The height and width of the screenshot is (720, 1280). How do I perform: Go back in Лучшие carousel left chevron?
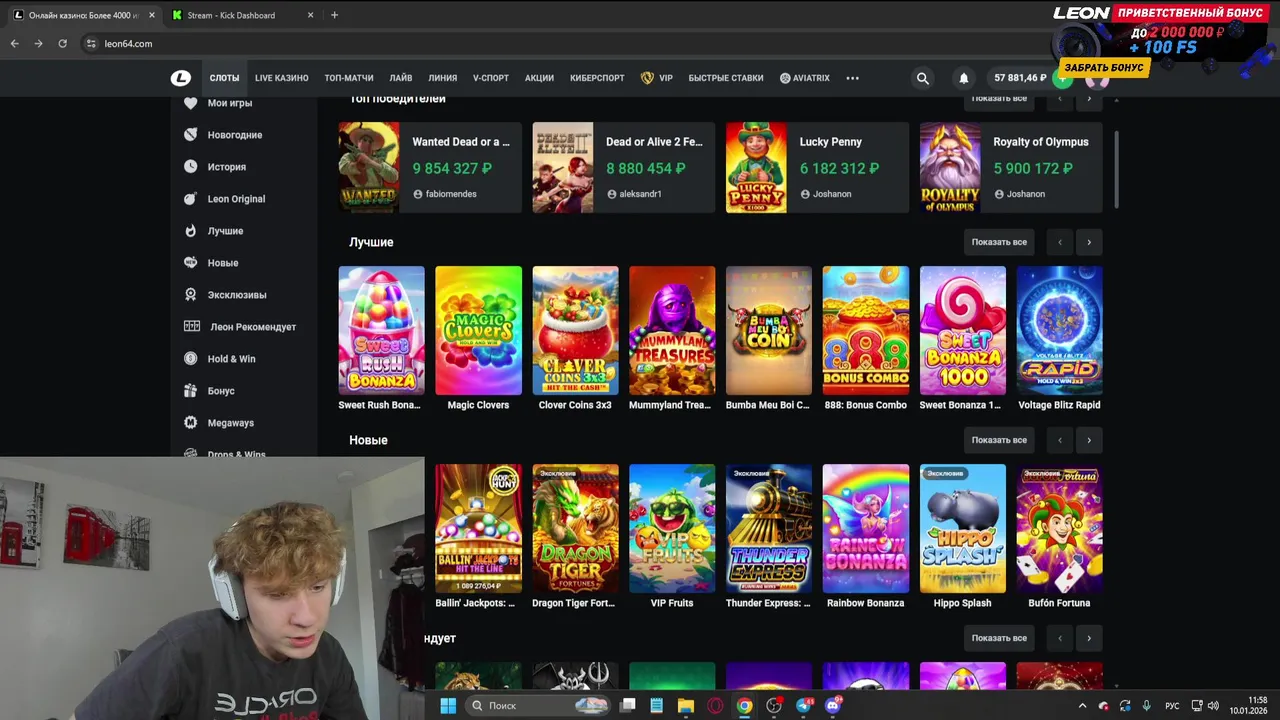click(x=1060, y=242)
